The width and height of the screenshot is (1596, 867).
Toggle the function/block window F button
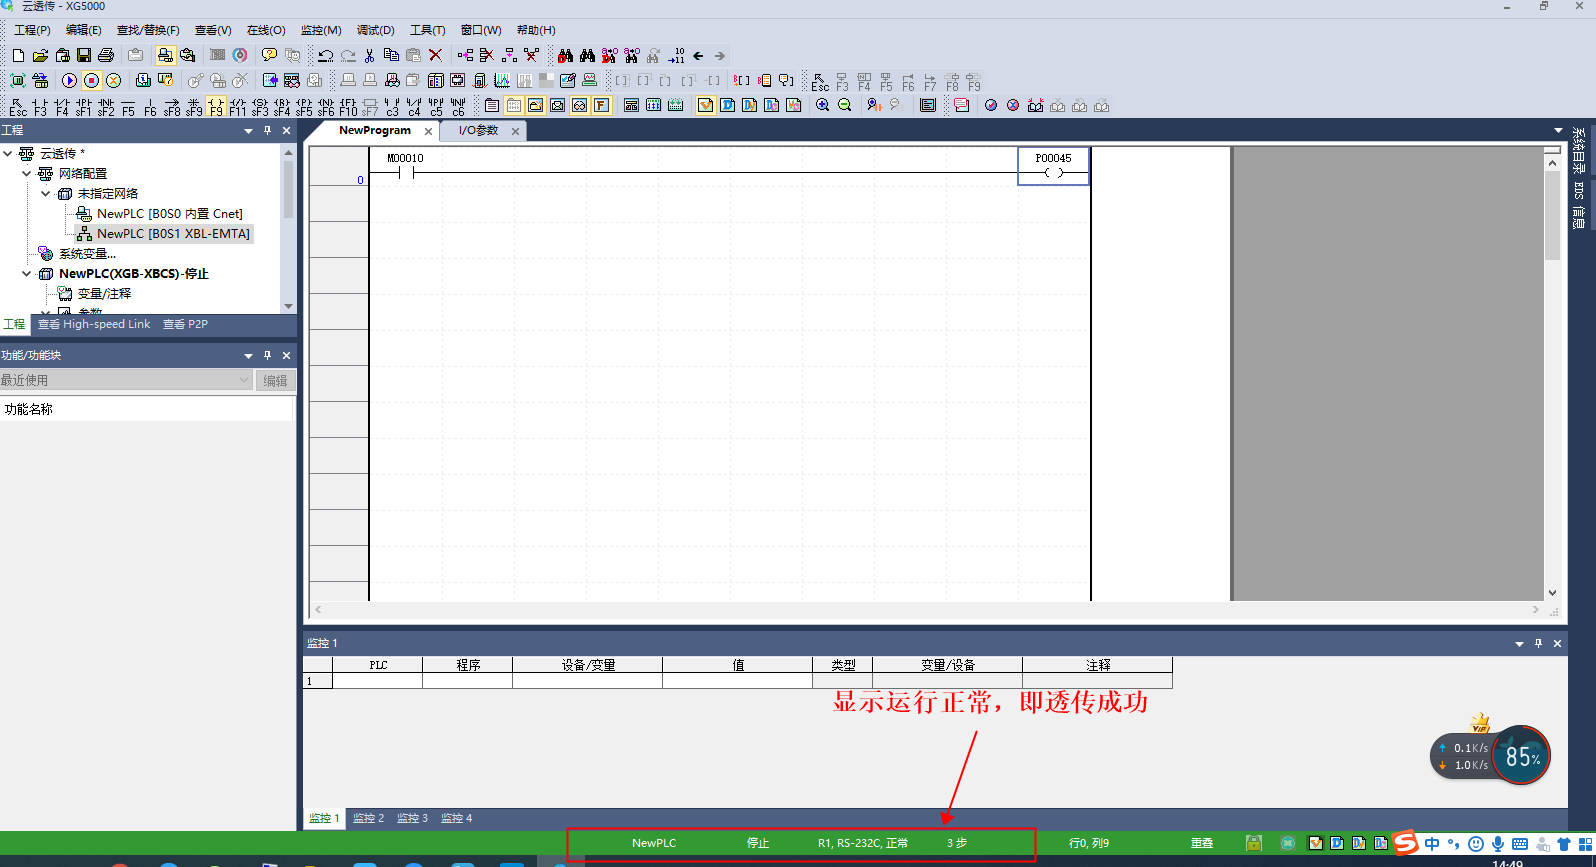click(x=601, y=106)
